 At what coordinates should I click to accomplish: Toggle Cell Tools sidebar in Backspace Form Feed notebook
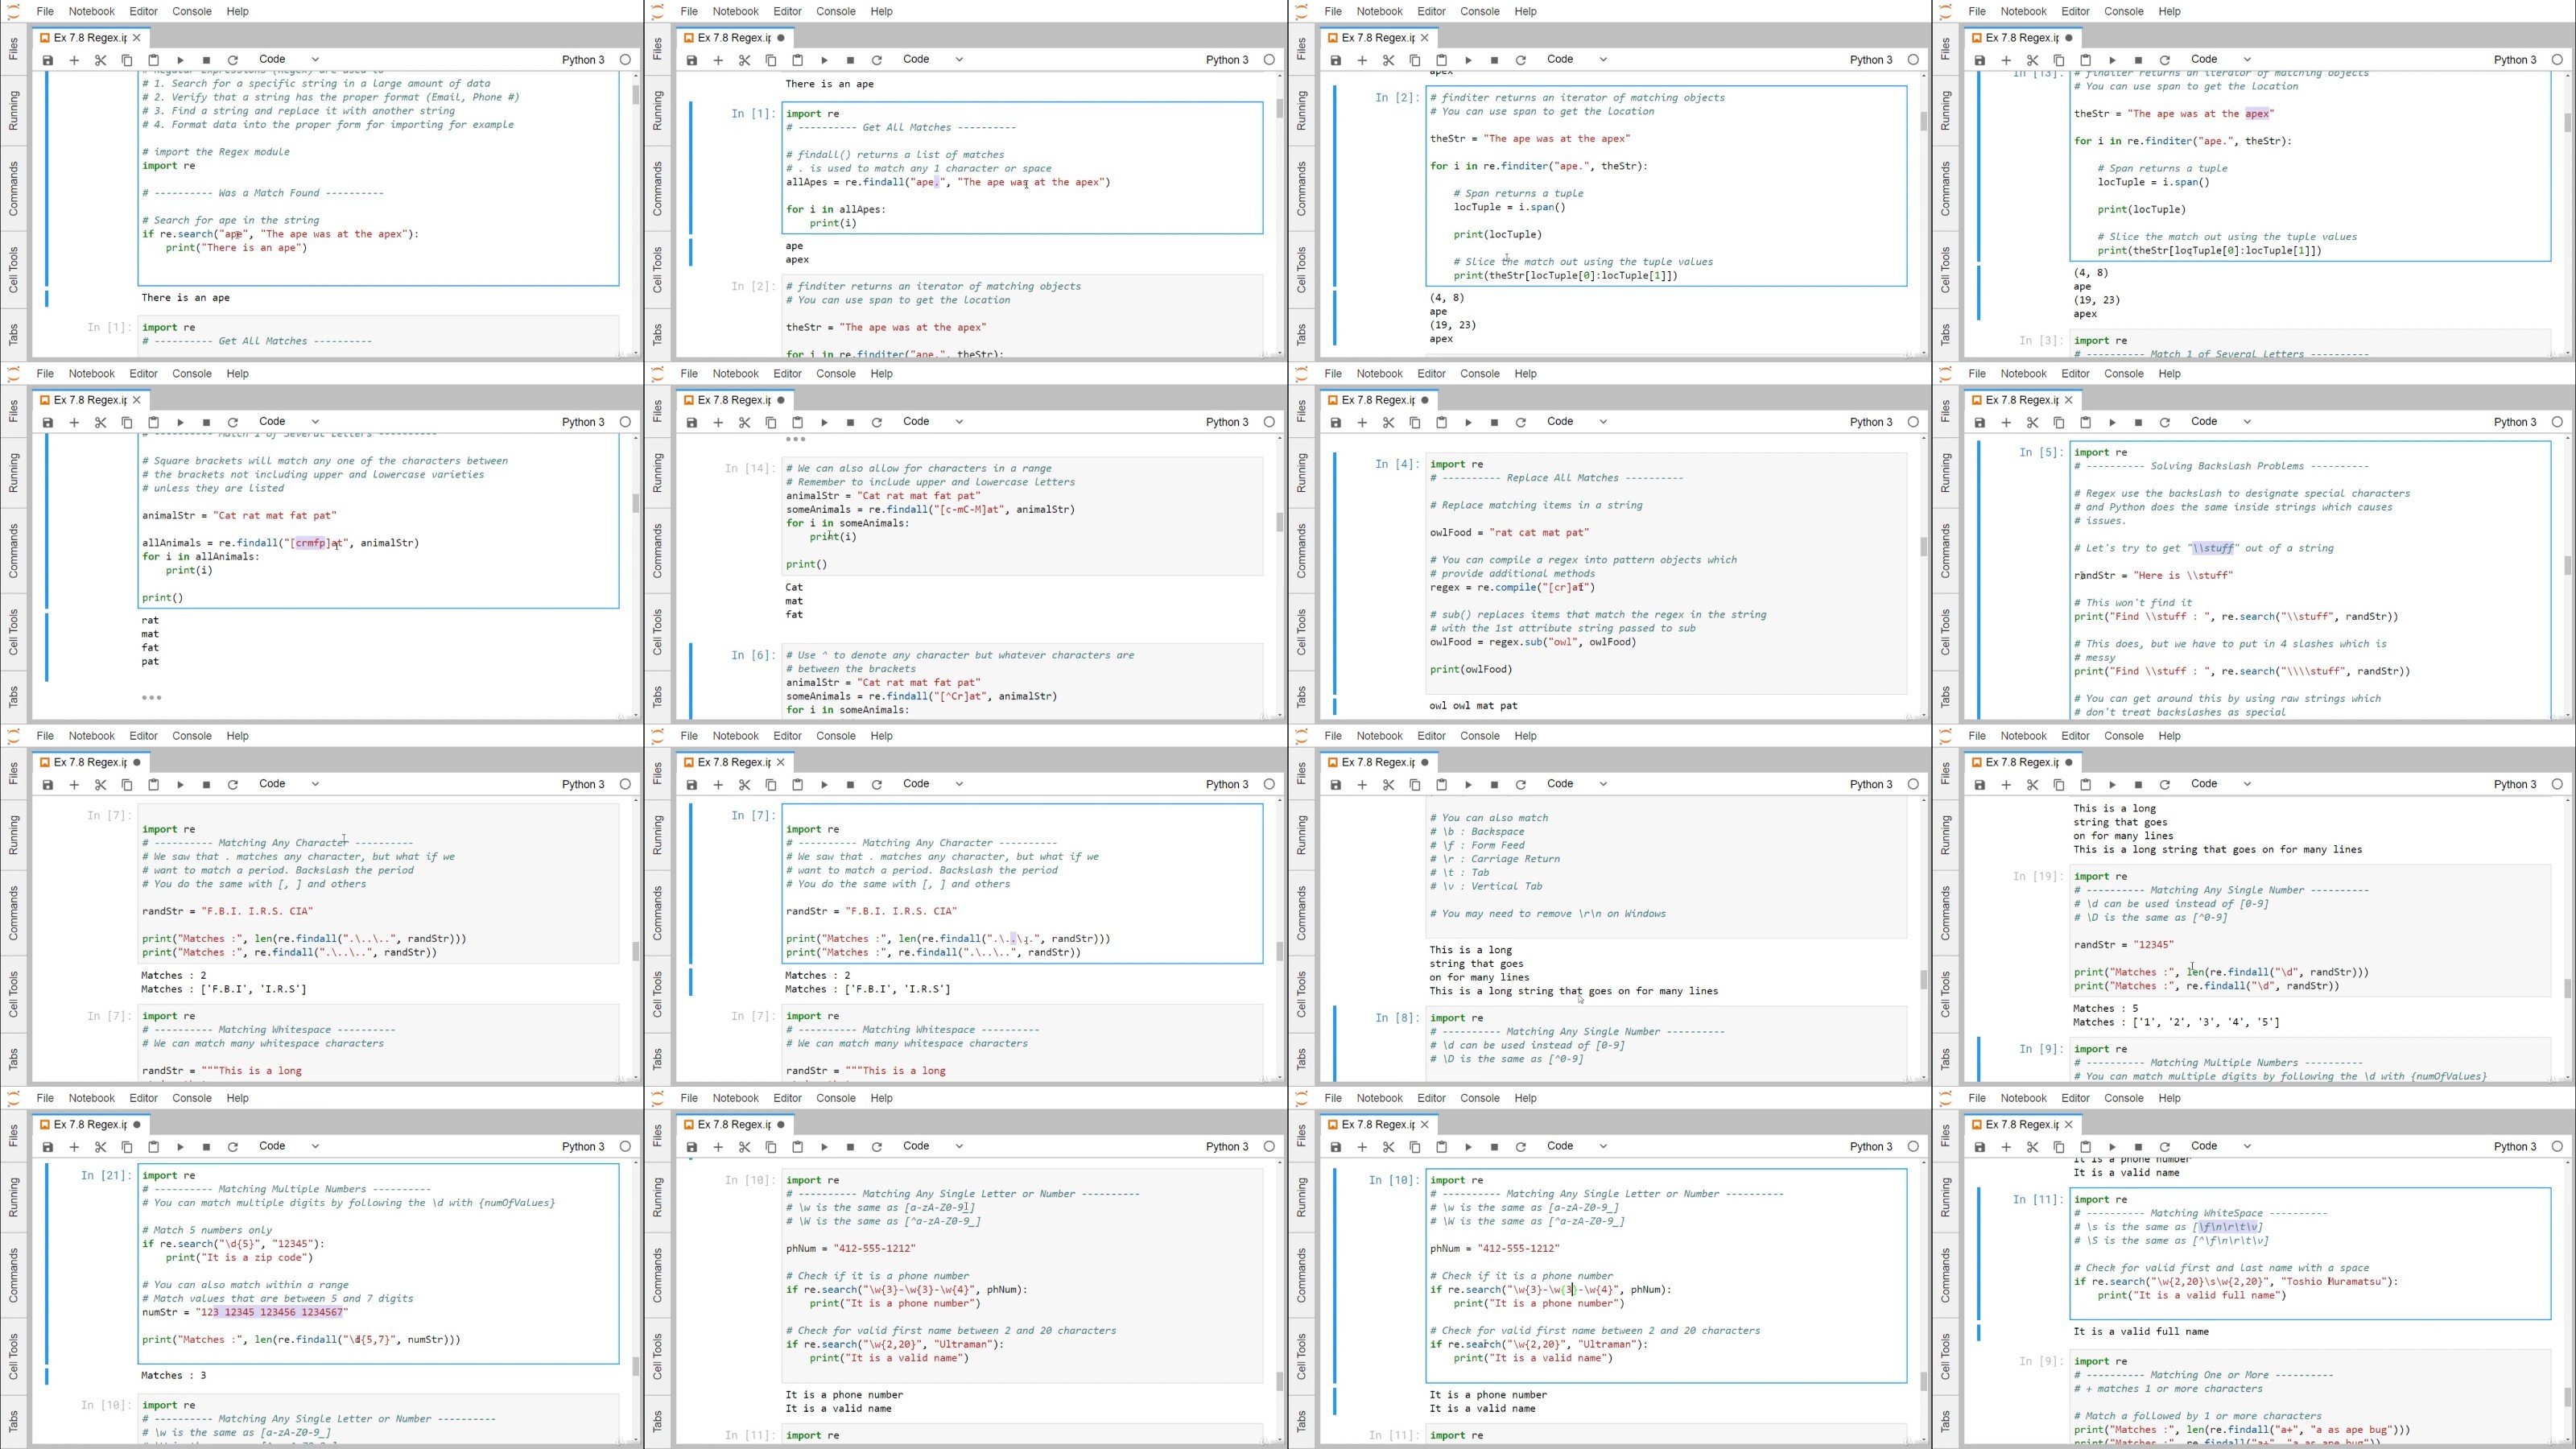pyautogui.click(x=1301, y=994)
